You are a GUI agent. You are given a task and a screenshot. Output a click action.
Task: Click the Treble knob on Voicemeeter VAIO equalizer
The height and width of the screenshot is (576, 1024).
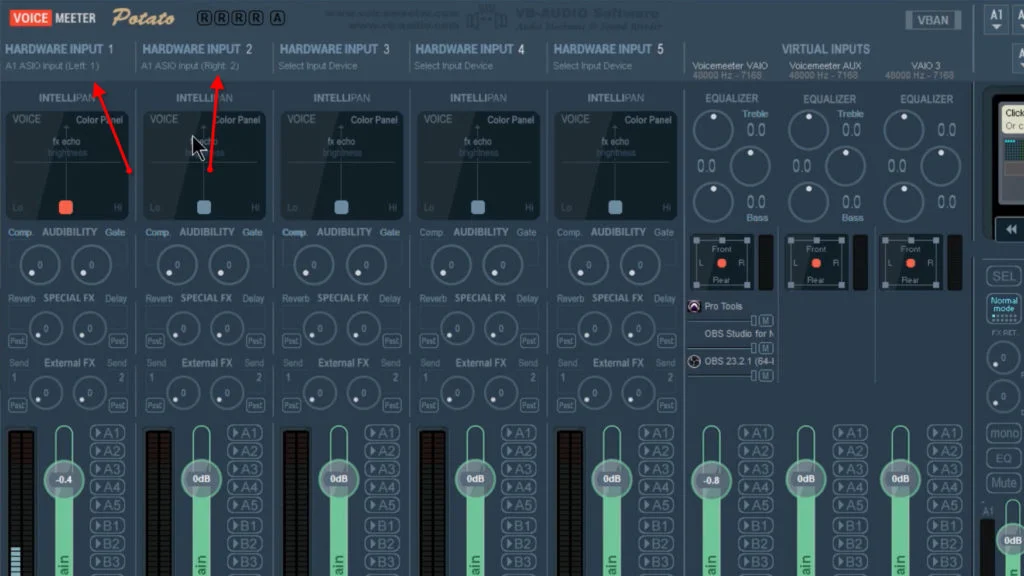[x=713, y=130]
